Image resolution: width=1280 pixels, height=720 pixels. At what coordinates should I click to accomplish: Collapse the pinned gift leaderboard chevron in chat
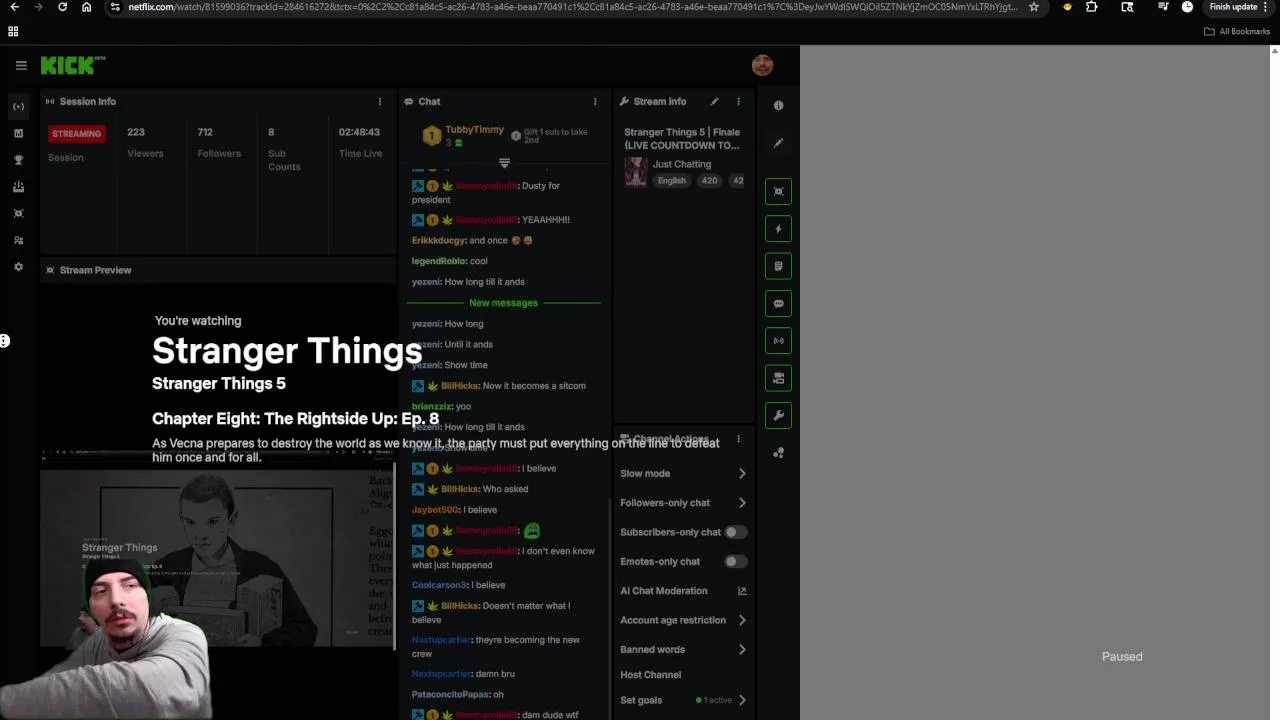tap(504, 162)
